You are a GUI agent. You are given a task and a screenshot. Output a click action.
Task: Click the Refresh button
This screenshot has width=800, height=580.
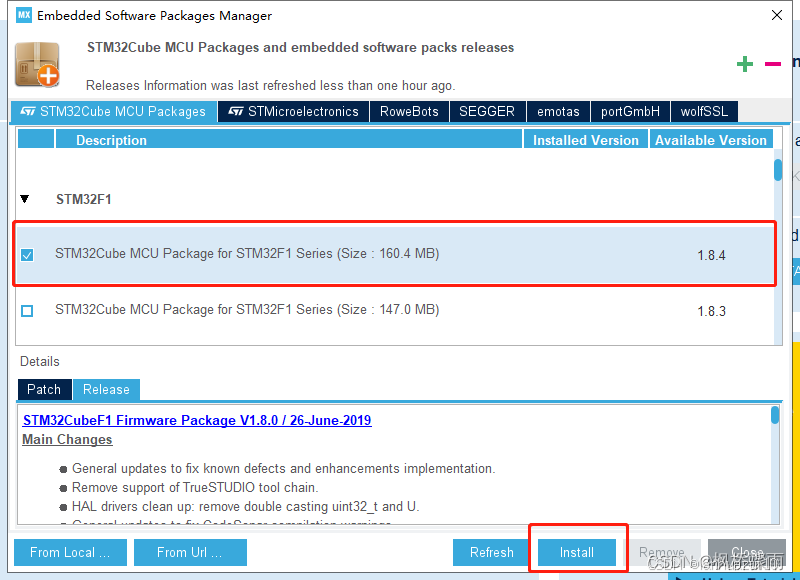(492, 552)
